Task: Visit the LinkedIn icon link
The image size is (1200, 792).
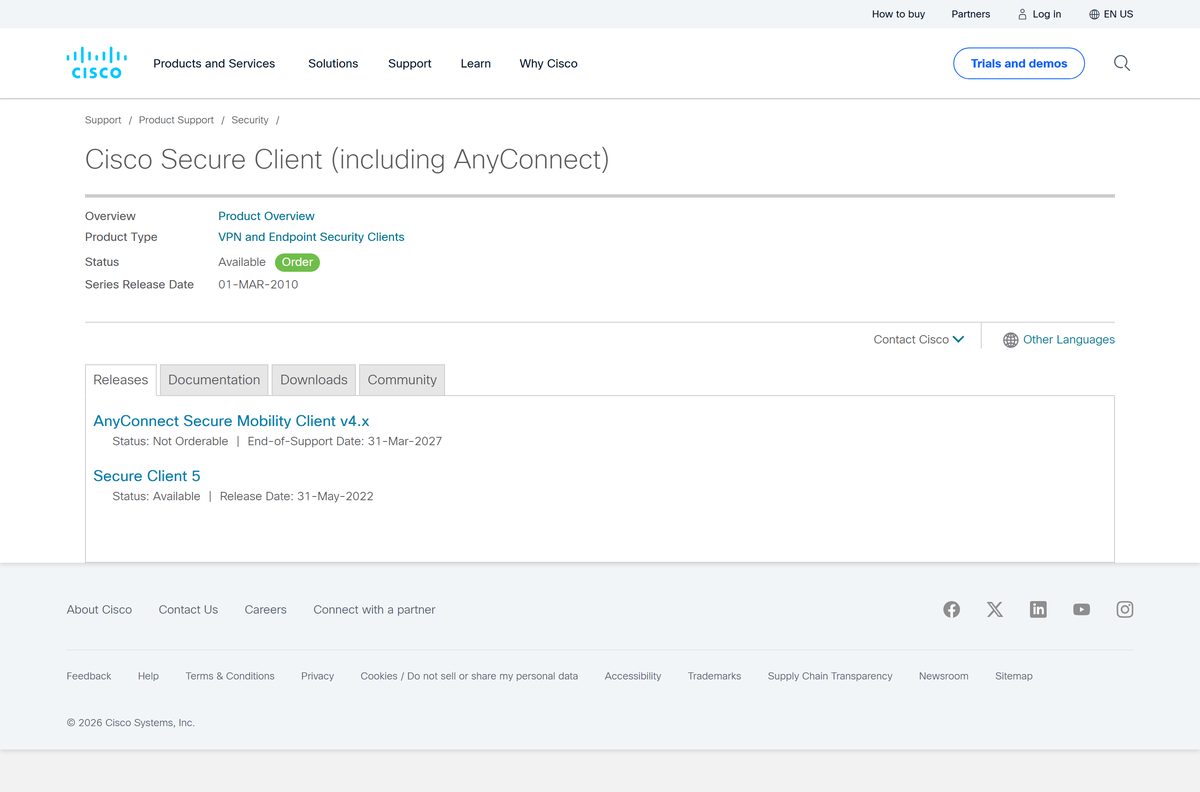Action: point(1038,609)
